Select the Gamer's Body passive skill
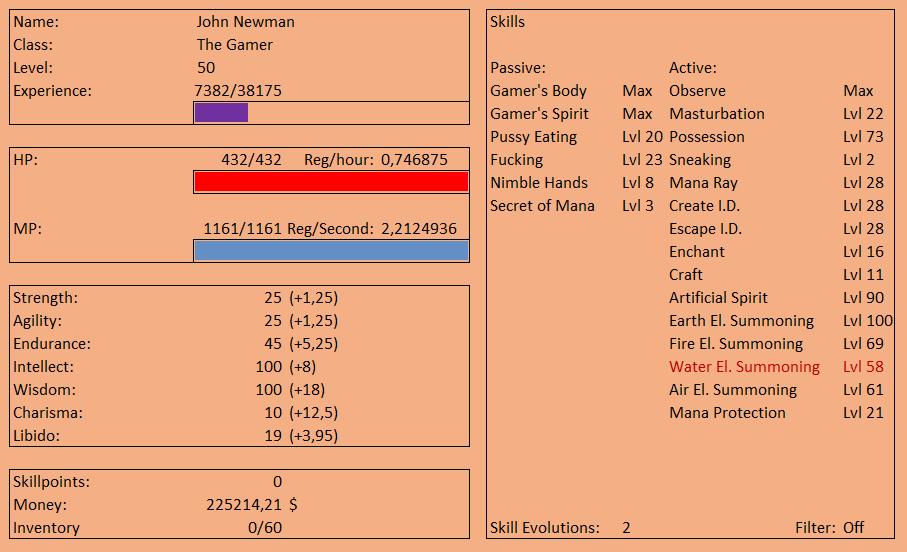 coord(538,91)
